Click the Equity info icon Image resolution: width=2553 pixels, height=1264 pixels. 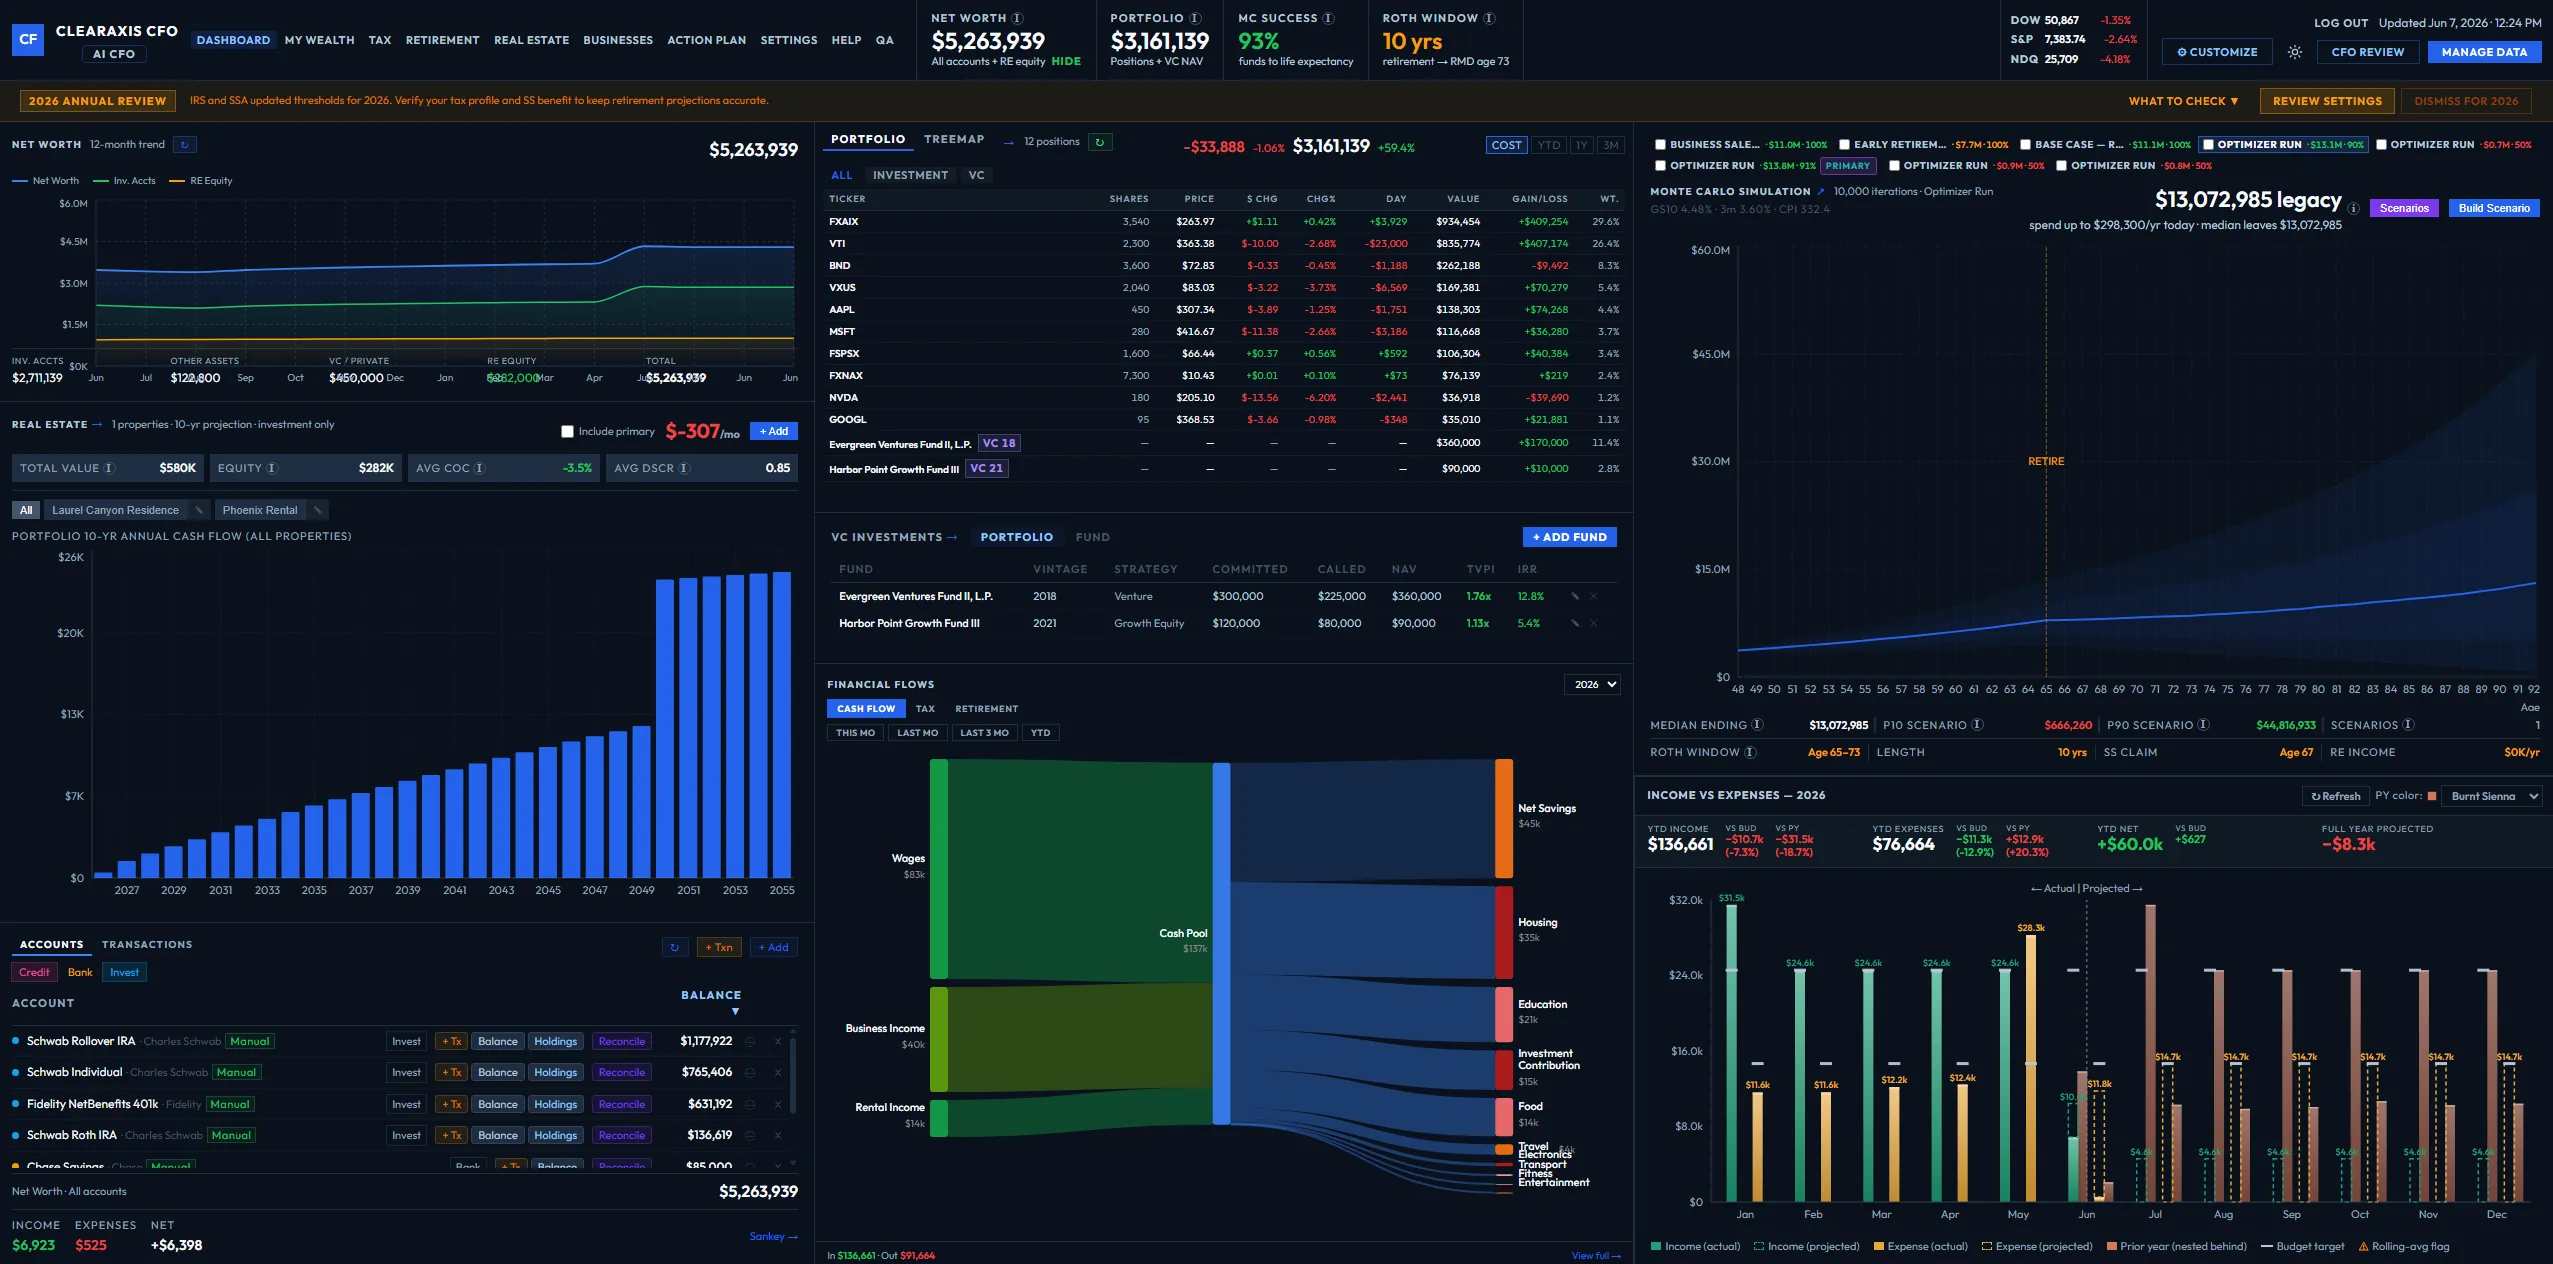[x=272, y=468]
